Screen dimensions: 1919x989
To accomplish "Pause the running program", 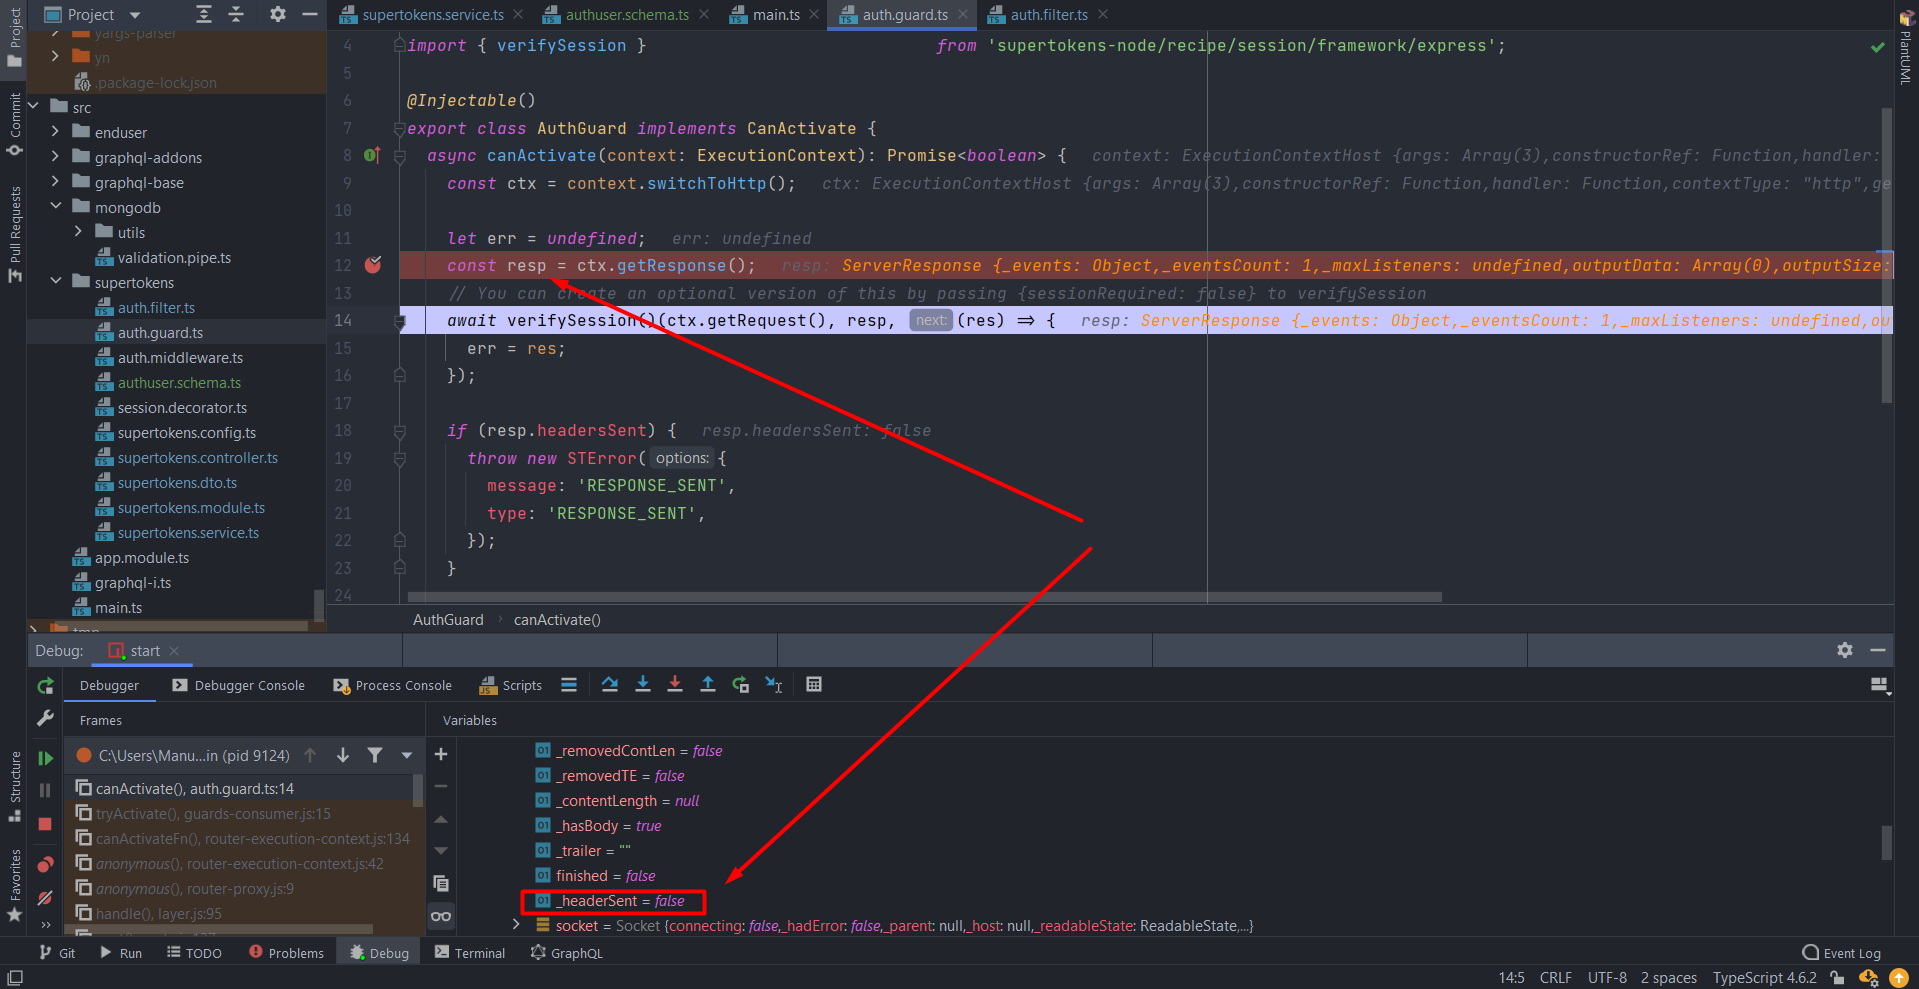I will (x=45, y=790).
